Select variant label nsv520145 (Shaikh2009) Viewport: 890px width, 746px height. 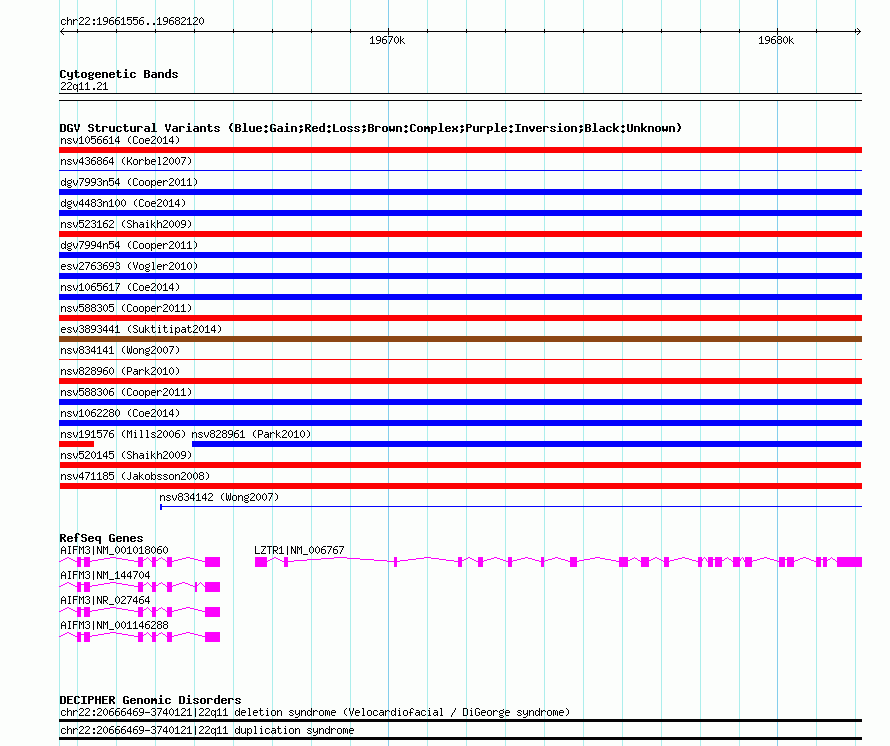(x=126, y=455)
